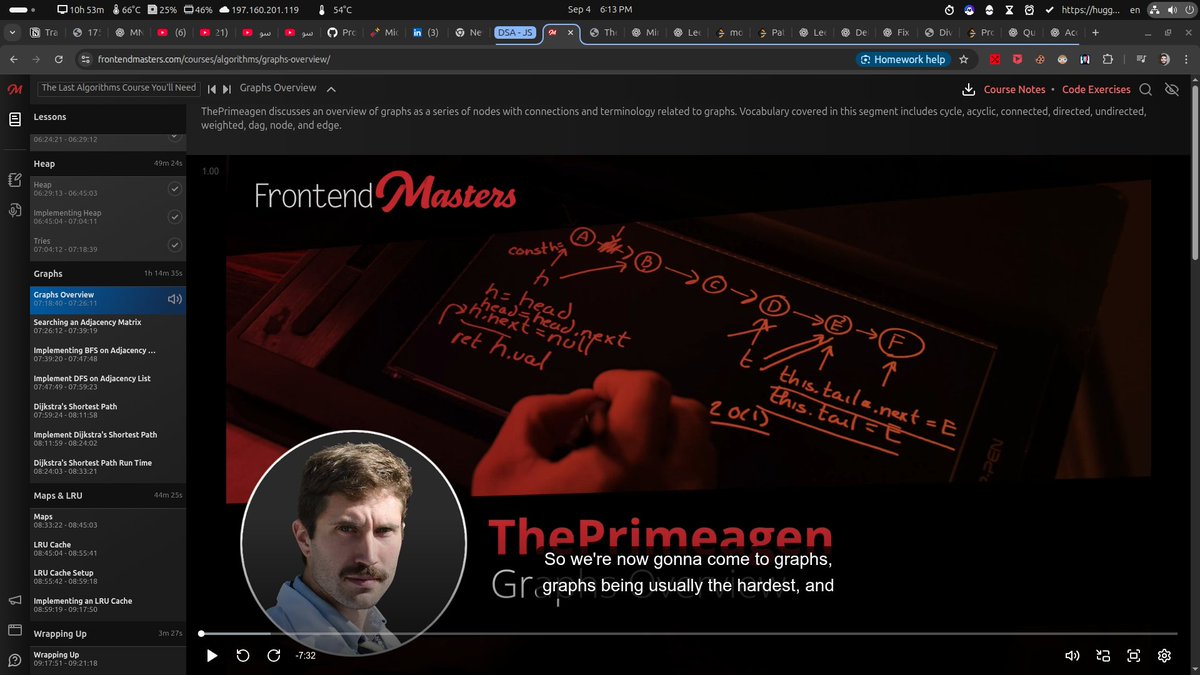Mute the video player volume

[1072, 656]
